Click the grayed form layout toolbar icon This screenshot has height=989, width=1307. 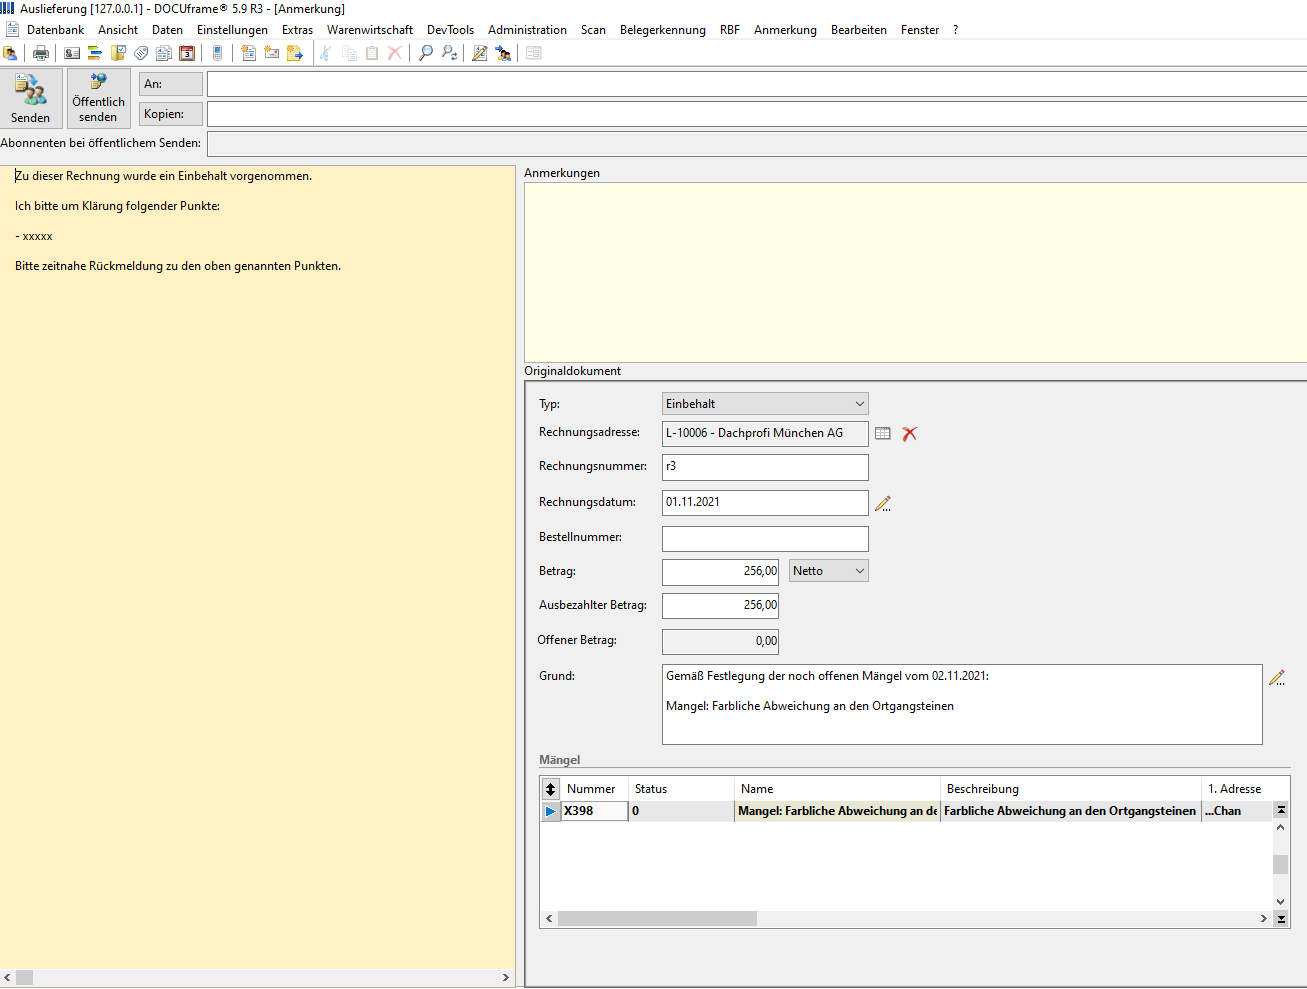pos(534,53)
